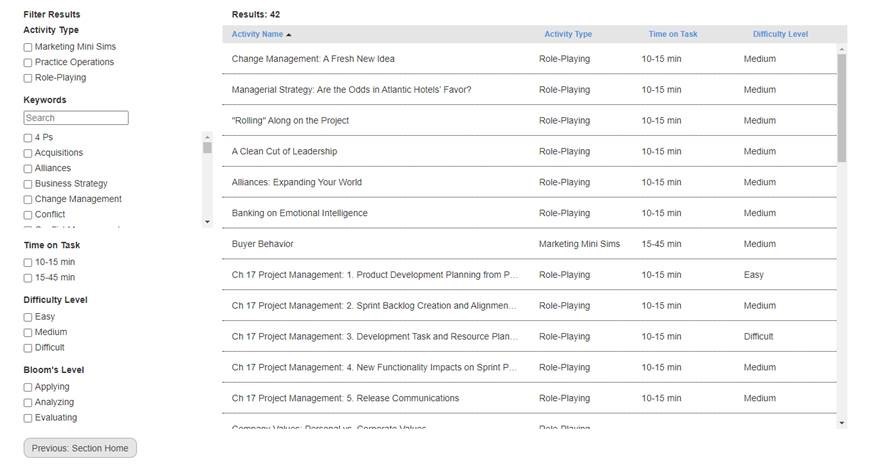This screenshot has width=871, height=470.
Task: Select the Easy difficulty checkbox
Action: (x=28, y=317)
